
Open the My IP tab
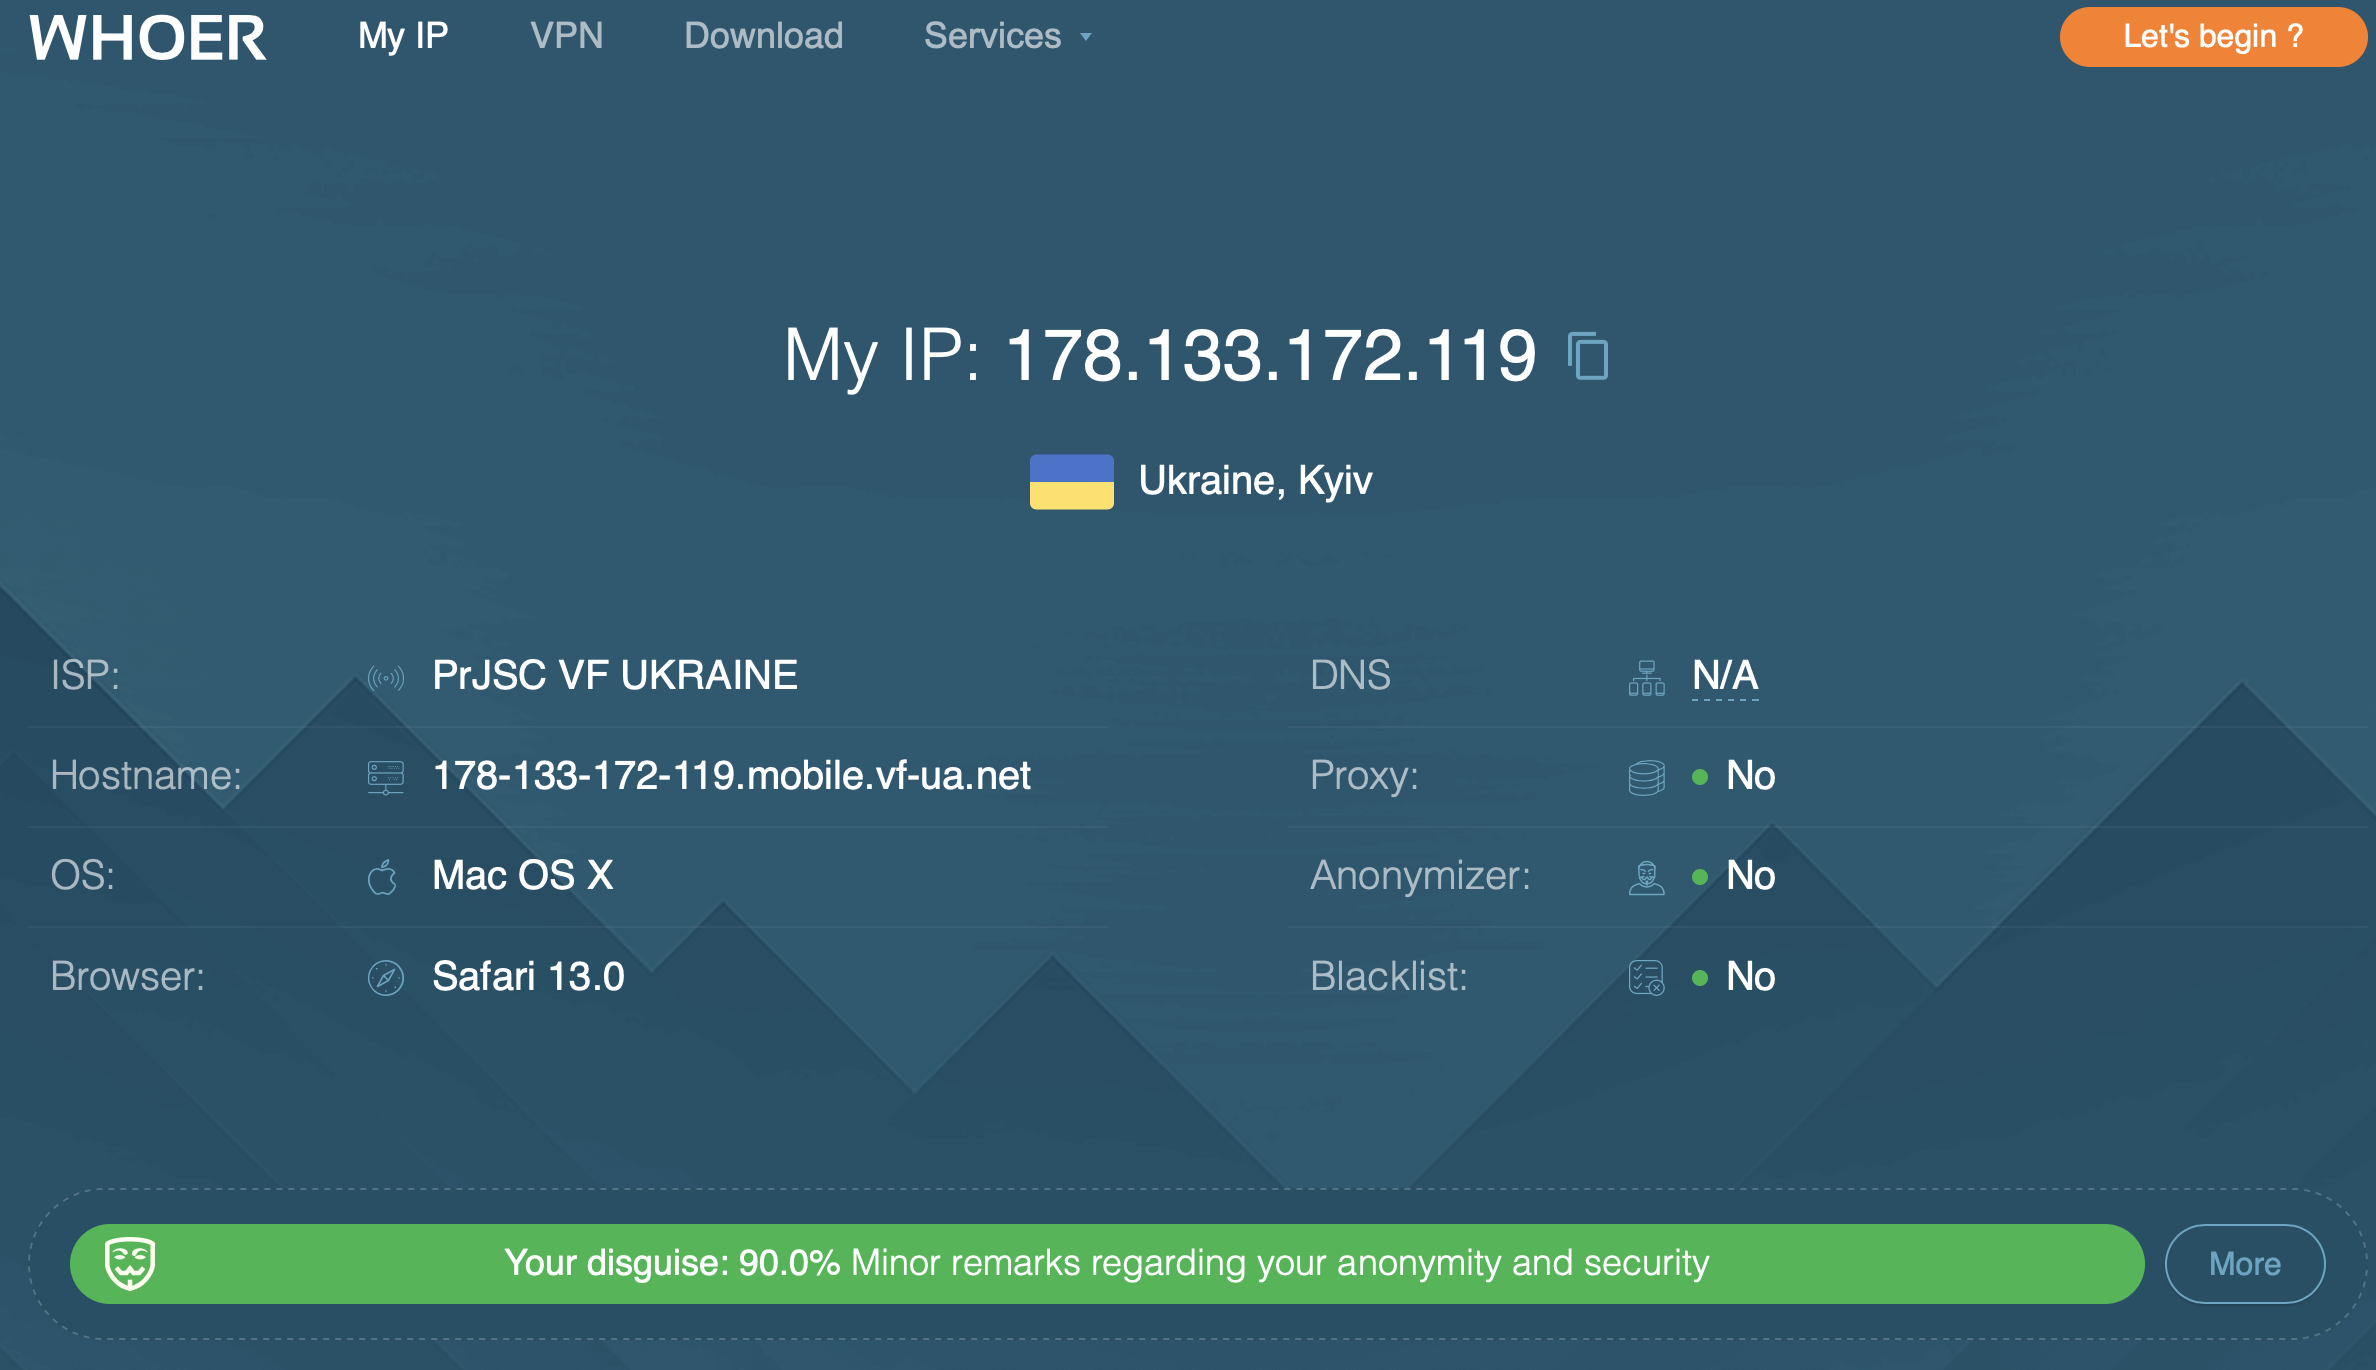pyautogui.click(x=403, y=36)
